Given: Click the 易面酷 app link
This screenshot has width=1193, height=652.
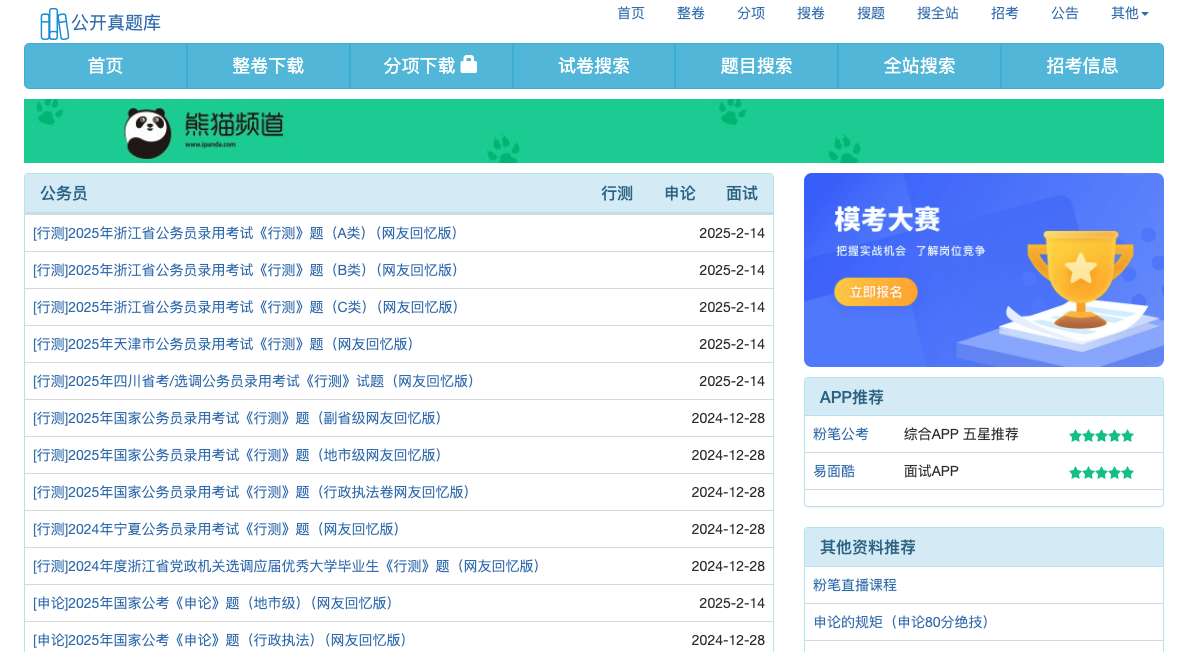Looking at the screenshot, I should click(834, 471).
